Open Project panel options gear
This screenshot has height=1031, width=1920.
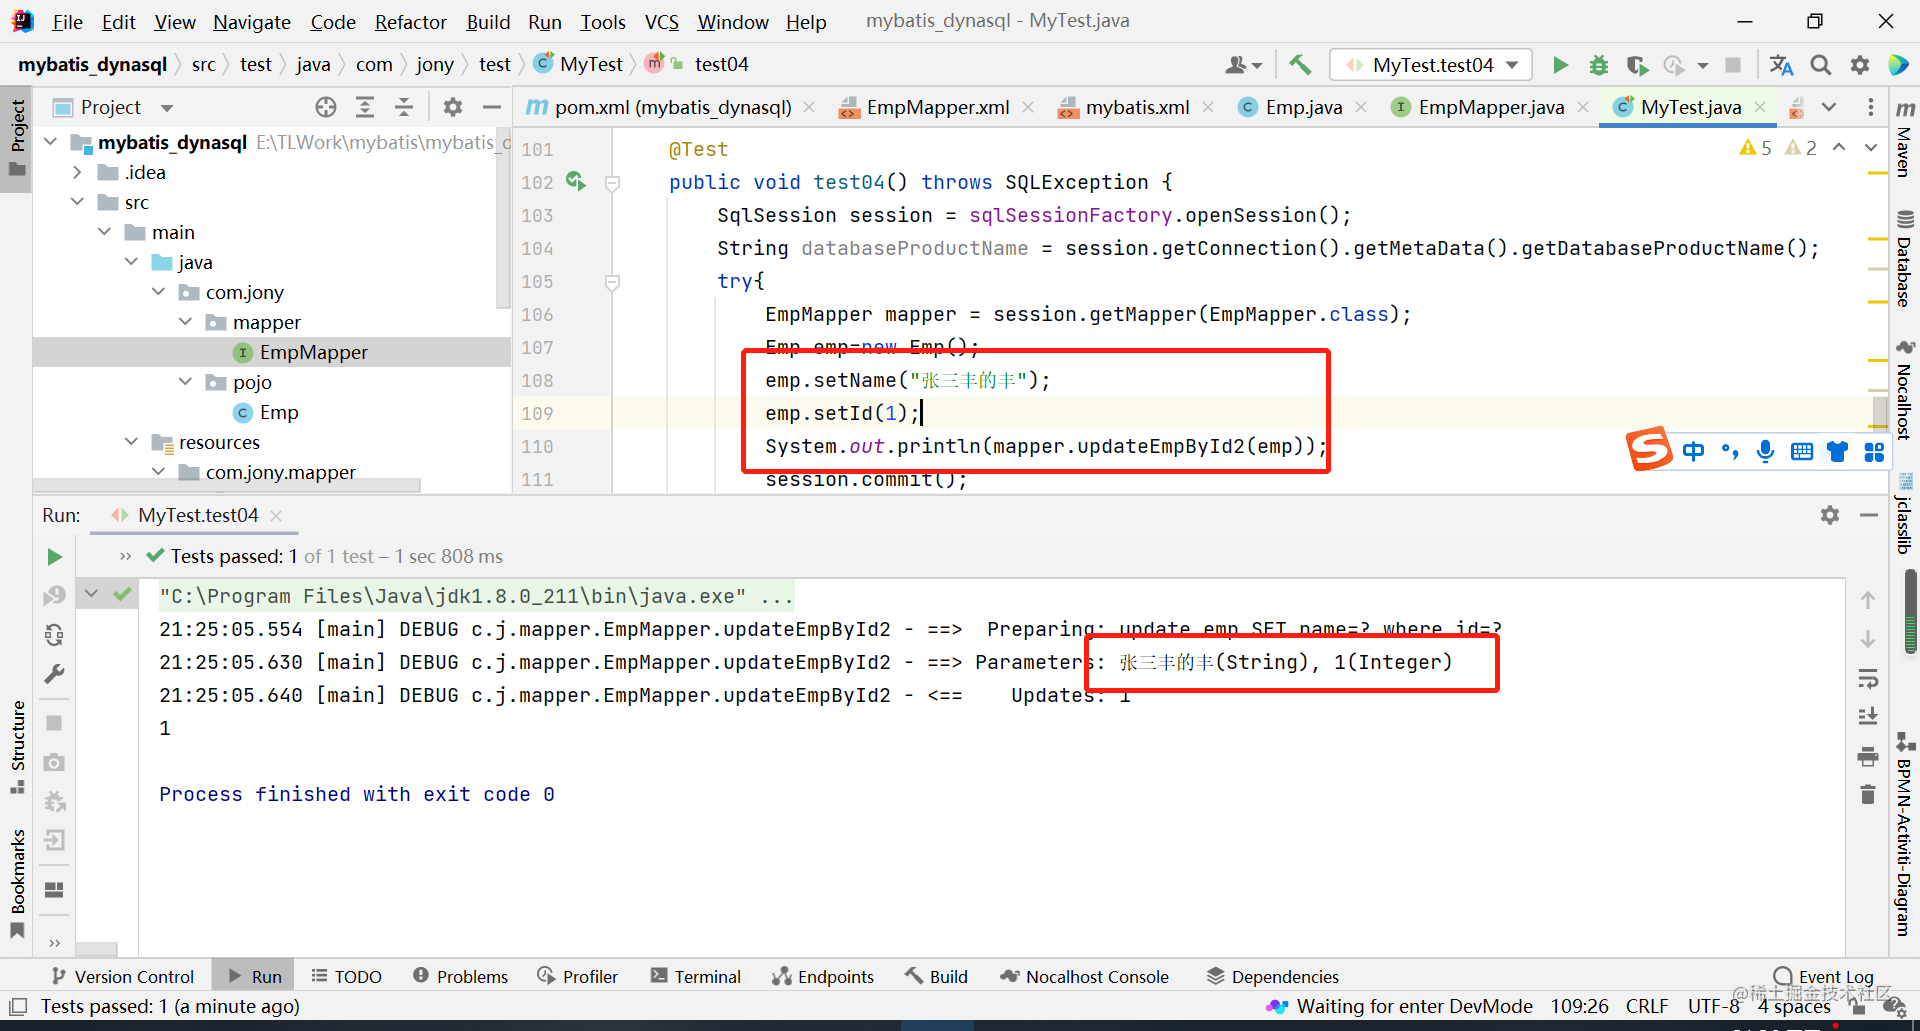453,107
